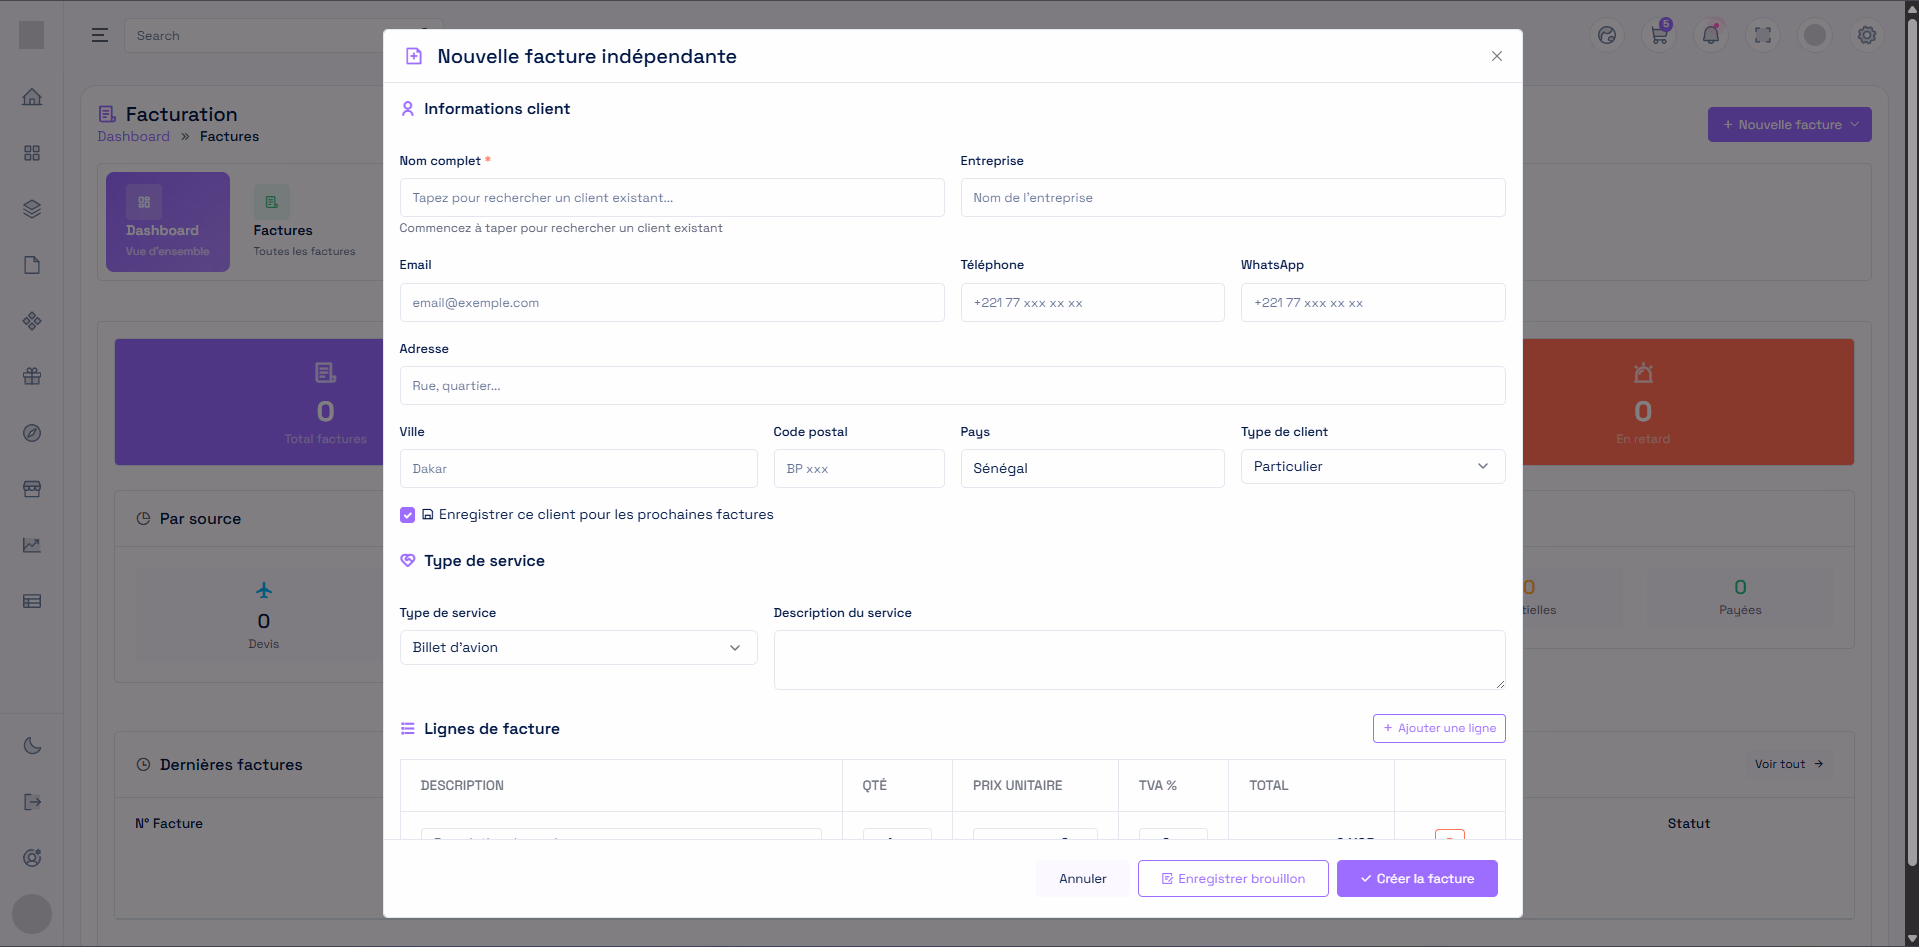This screenshot has width=1919, height=947.
Task: Select the Dashboard tab card
Action: [168, 222]
